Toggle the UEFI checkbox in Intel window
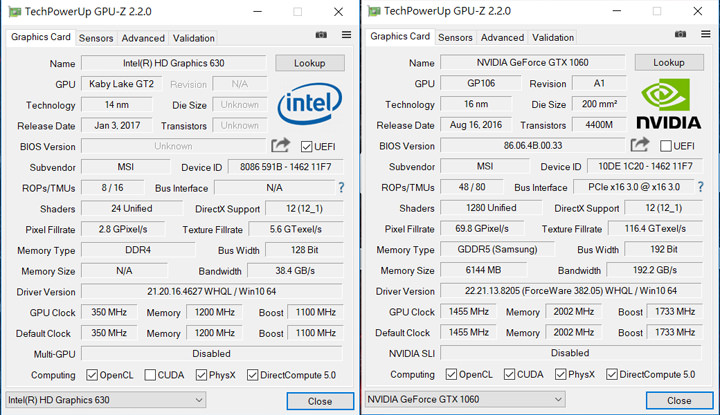The height and width of the screenshot is (415, 720). coord(307,147)
